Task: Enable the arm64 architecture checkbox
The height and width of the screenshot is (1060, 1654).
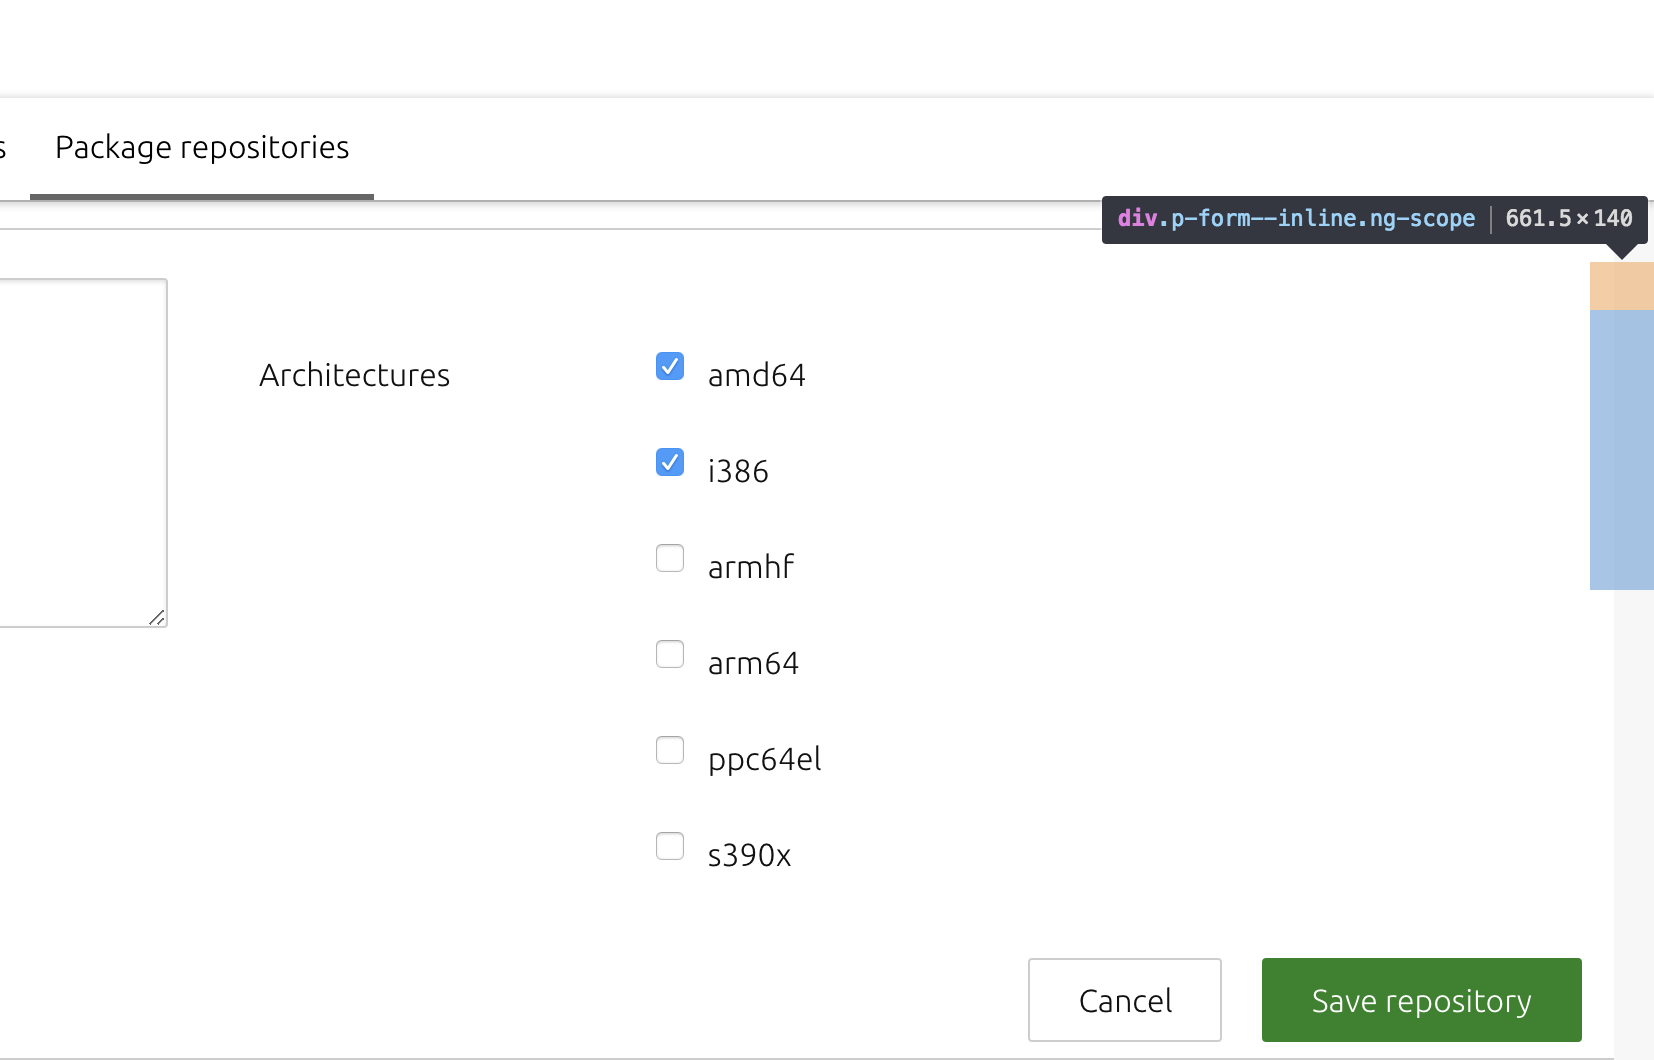Action: coord(670,654)
